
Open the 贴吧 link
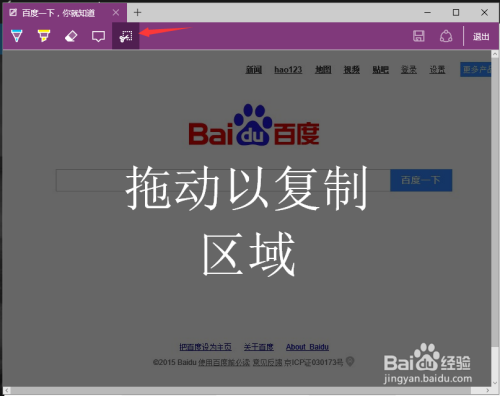tap(380, 70)
